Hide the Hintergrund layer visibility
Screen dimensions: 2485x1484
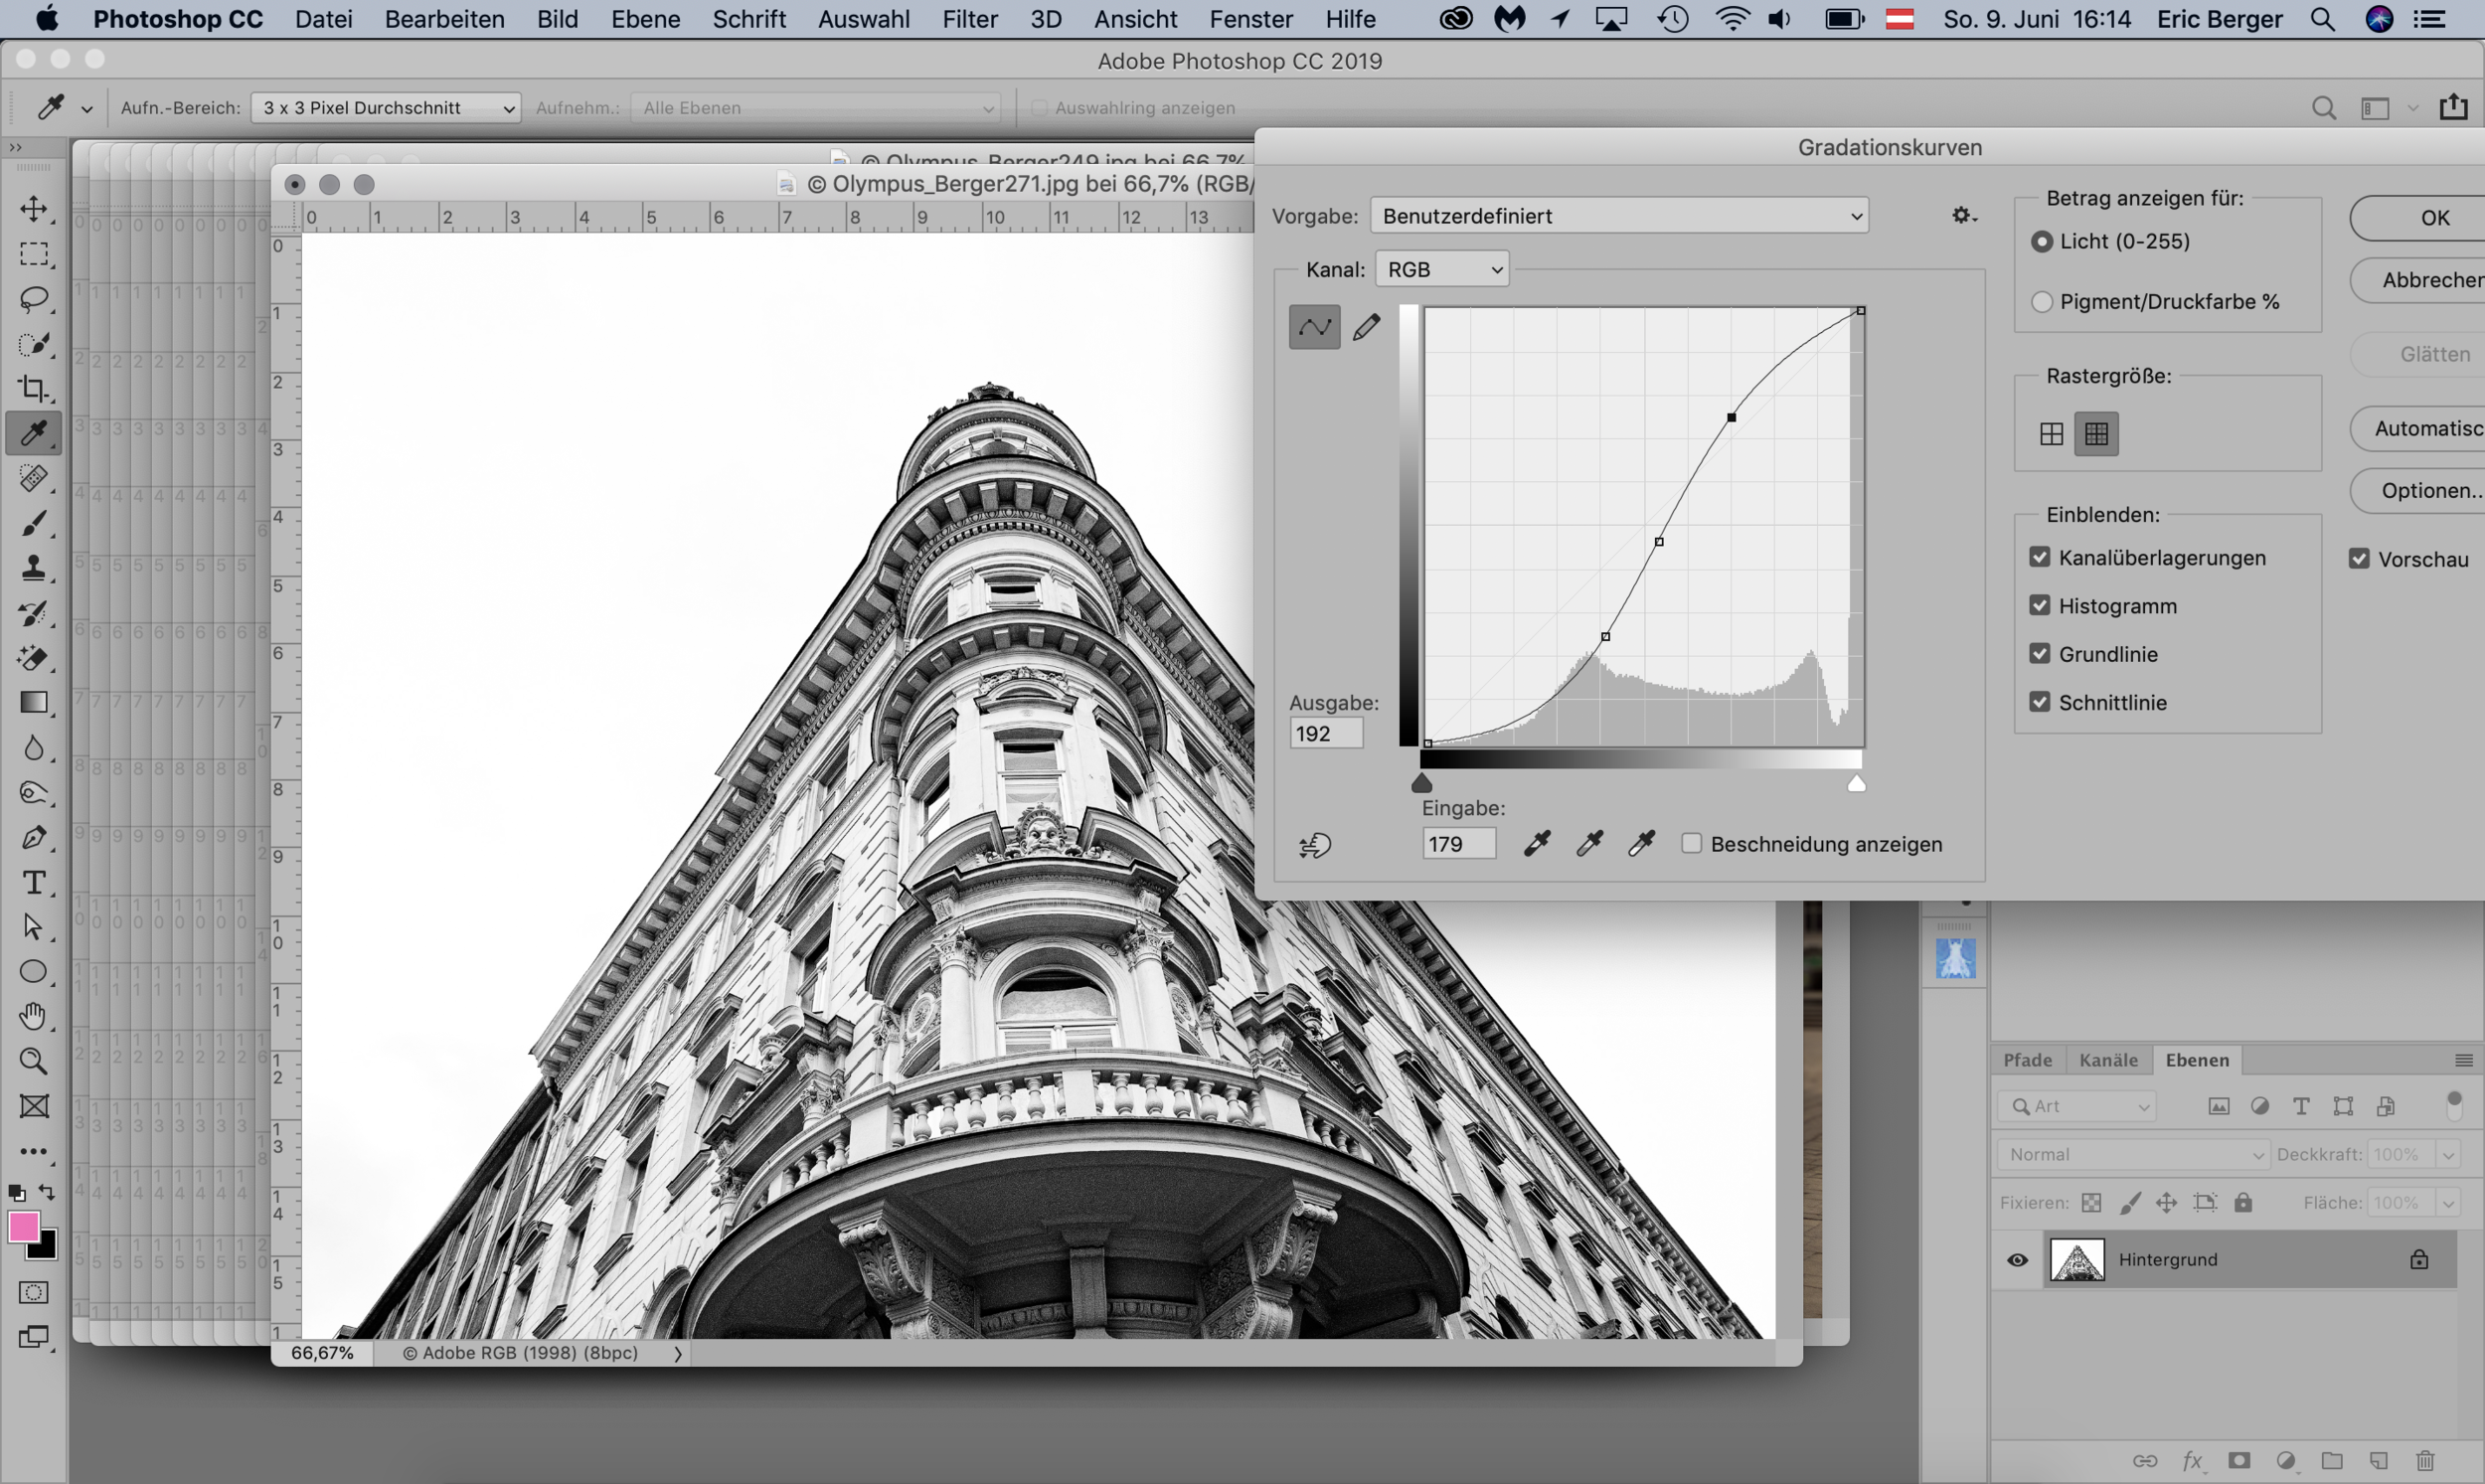coord(2017,1260)
